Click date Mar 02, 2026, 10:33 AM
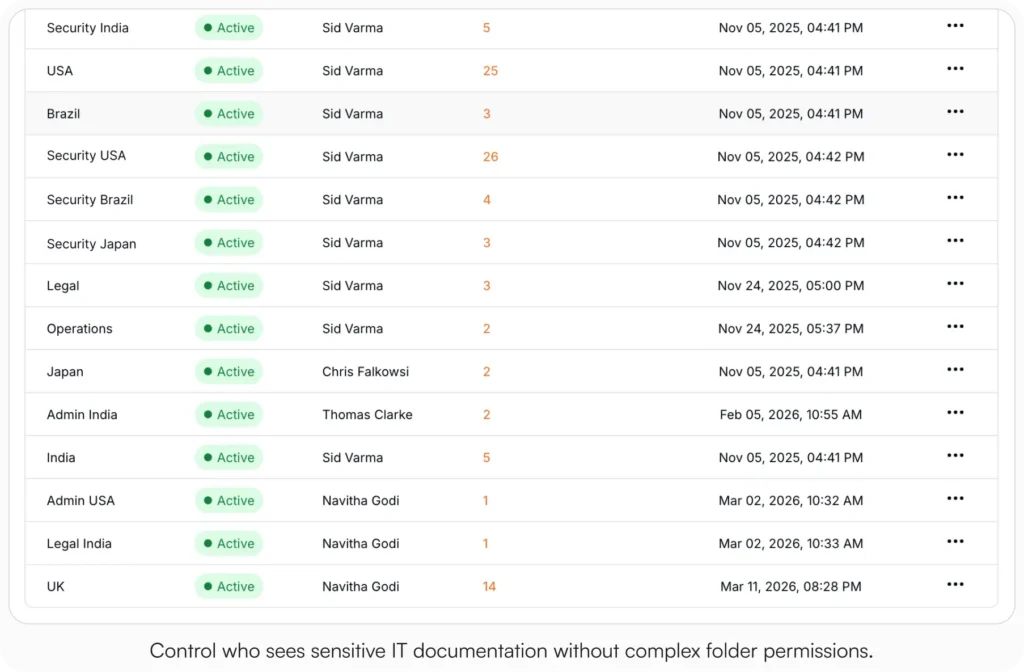The height and width of the screenshot is (672, 1024). (x=790, y=544)
